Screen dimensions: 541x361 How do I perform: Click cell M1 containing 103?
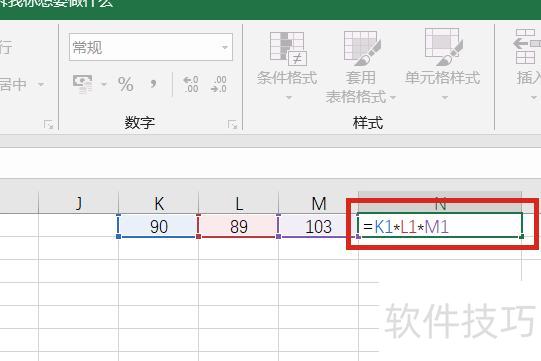[x=319, y=226]
